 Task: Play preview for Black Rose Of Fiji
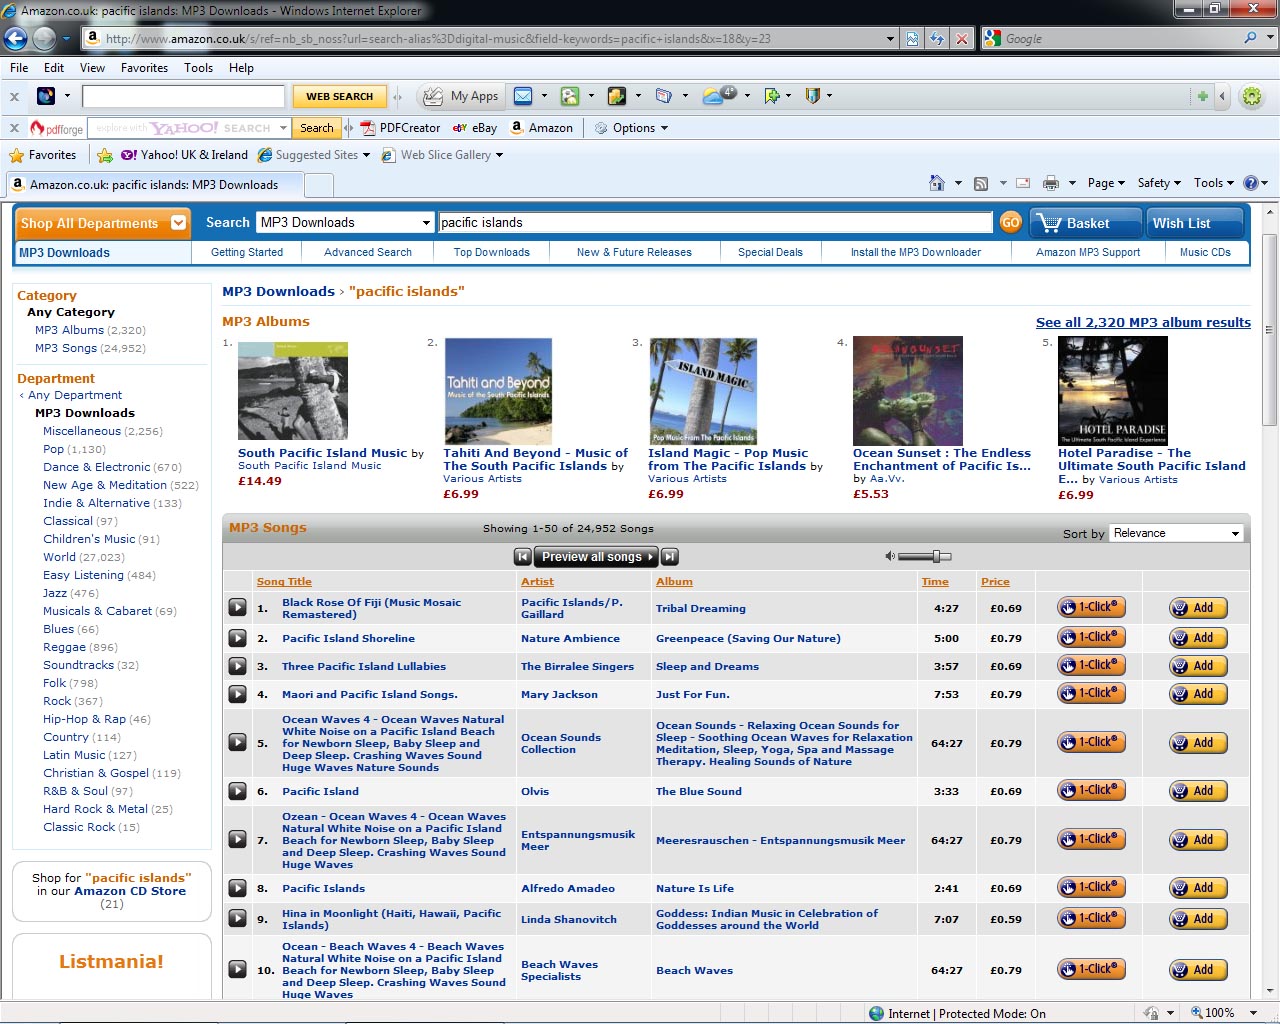tap(237, 607)
